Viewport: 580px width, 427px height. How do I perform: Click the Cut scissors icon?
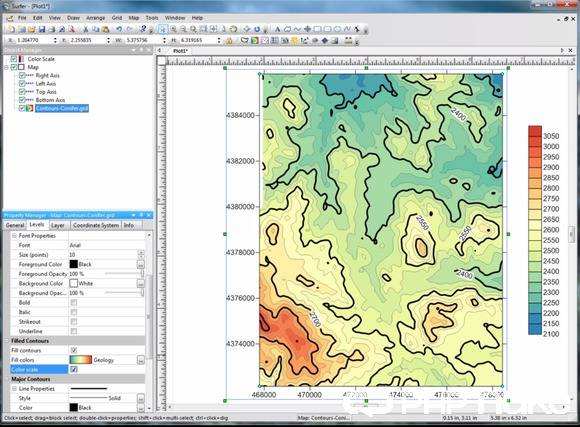[86, 29]
